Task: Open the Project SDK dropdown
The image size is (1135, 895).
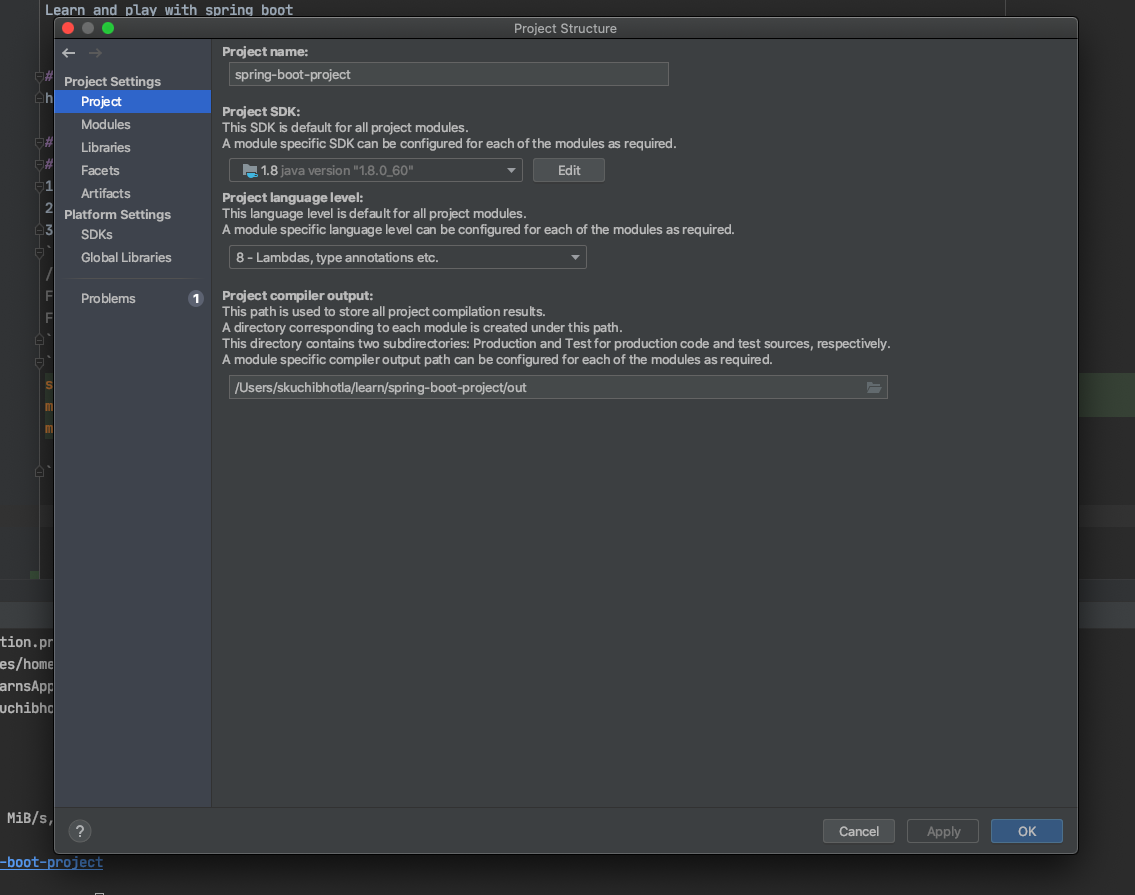Action: click(x=511, y=170)
